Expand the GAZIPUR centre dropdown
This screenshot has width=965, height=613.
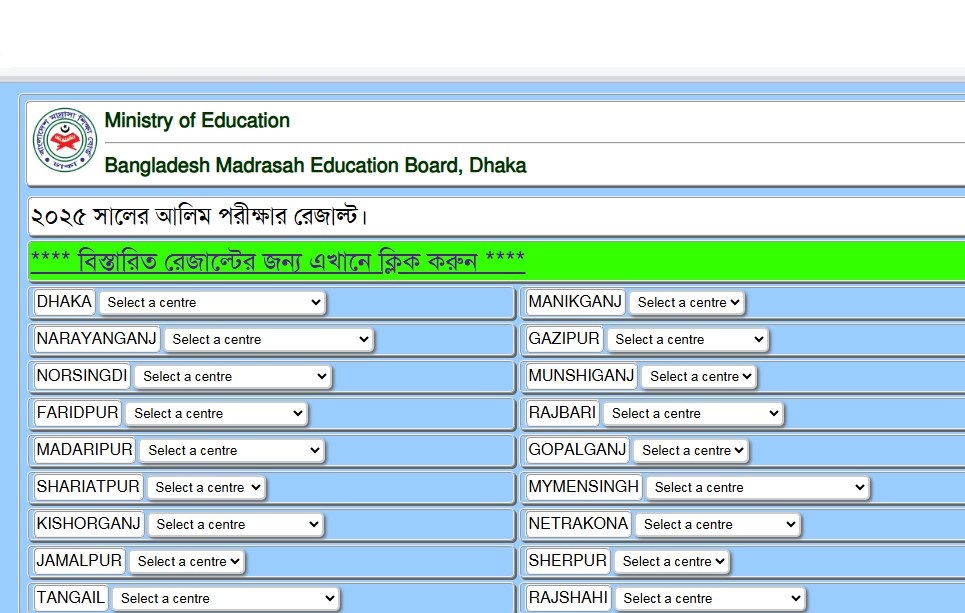(x=687, y=339)
